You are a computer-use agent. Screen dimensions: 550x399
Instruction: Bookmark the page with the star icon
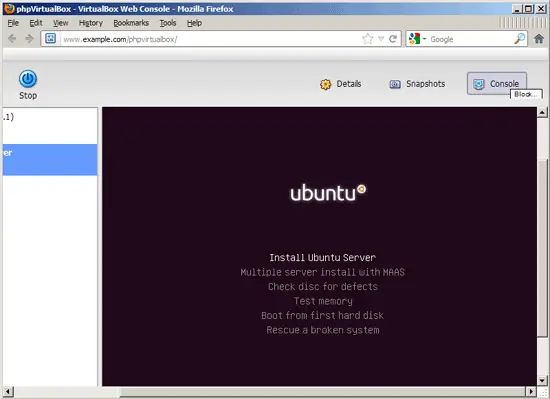tap(367, 39)
